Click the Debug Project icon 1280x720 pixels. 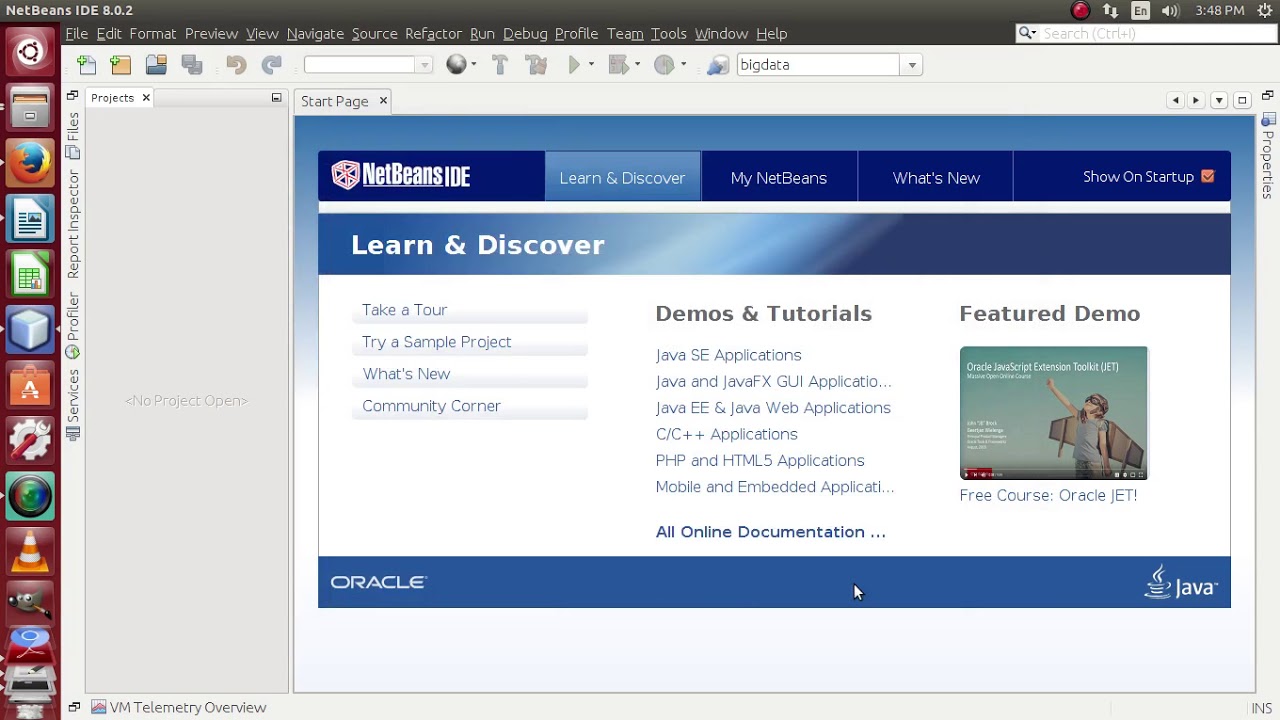click(x=618, y=65)
